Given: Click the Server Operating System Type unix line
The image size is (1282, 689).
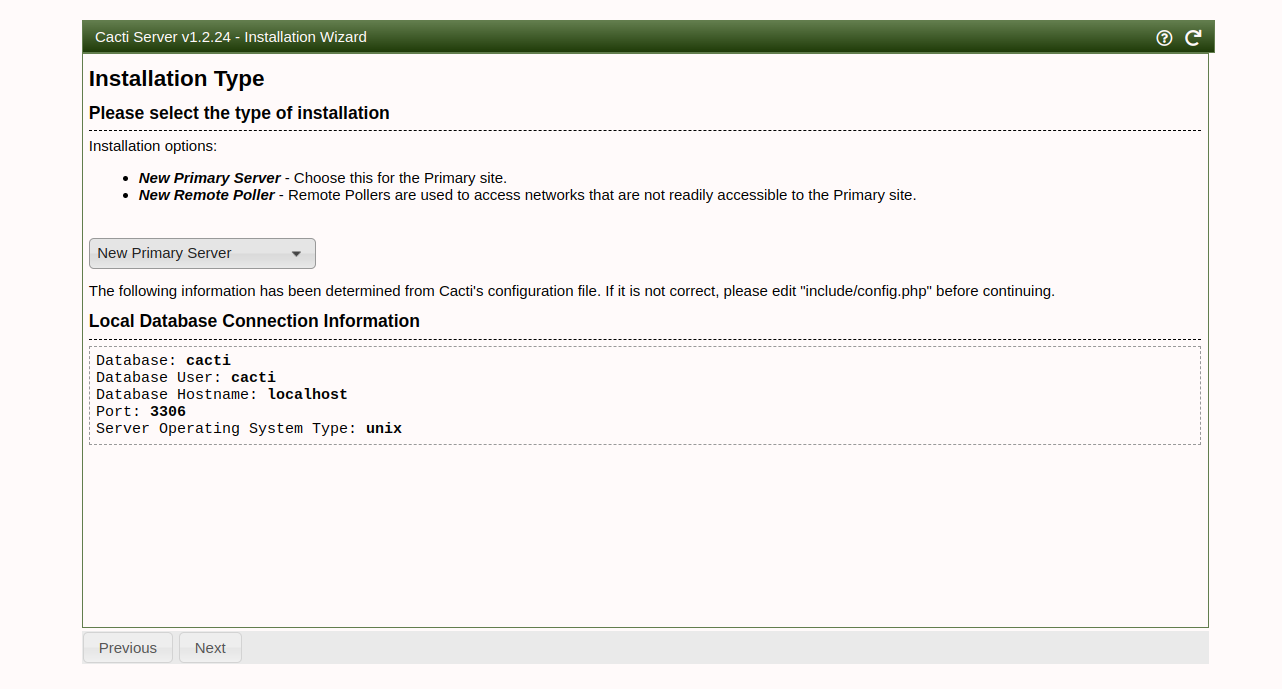Looking at the screenshot, I should tap(248, 428).
